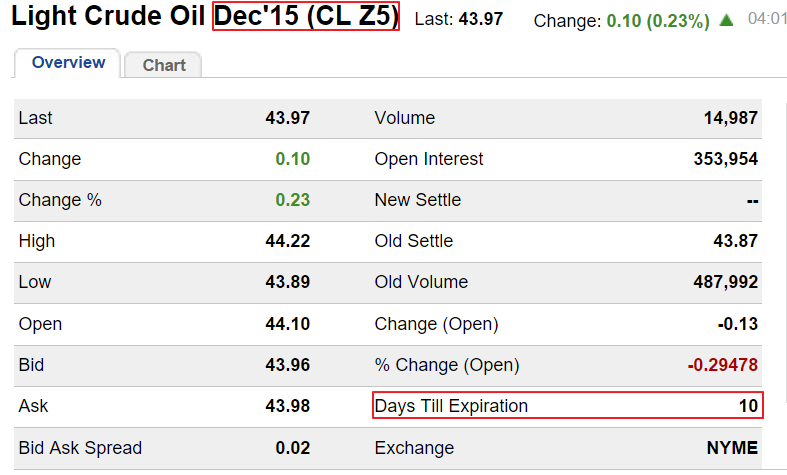This screenshot has width=787, height=475.
Task: Click the header Last: 43.97 text
Action: (x=458, y=20)
